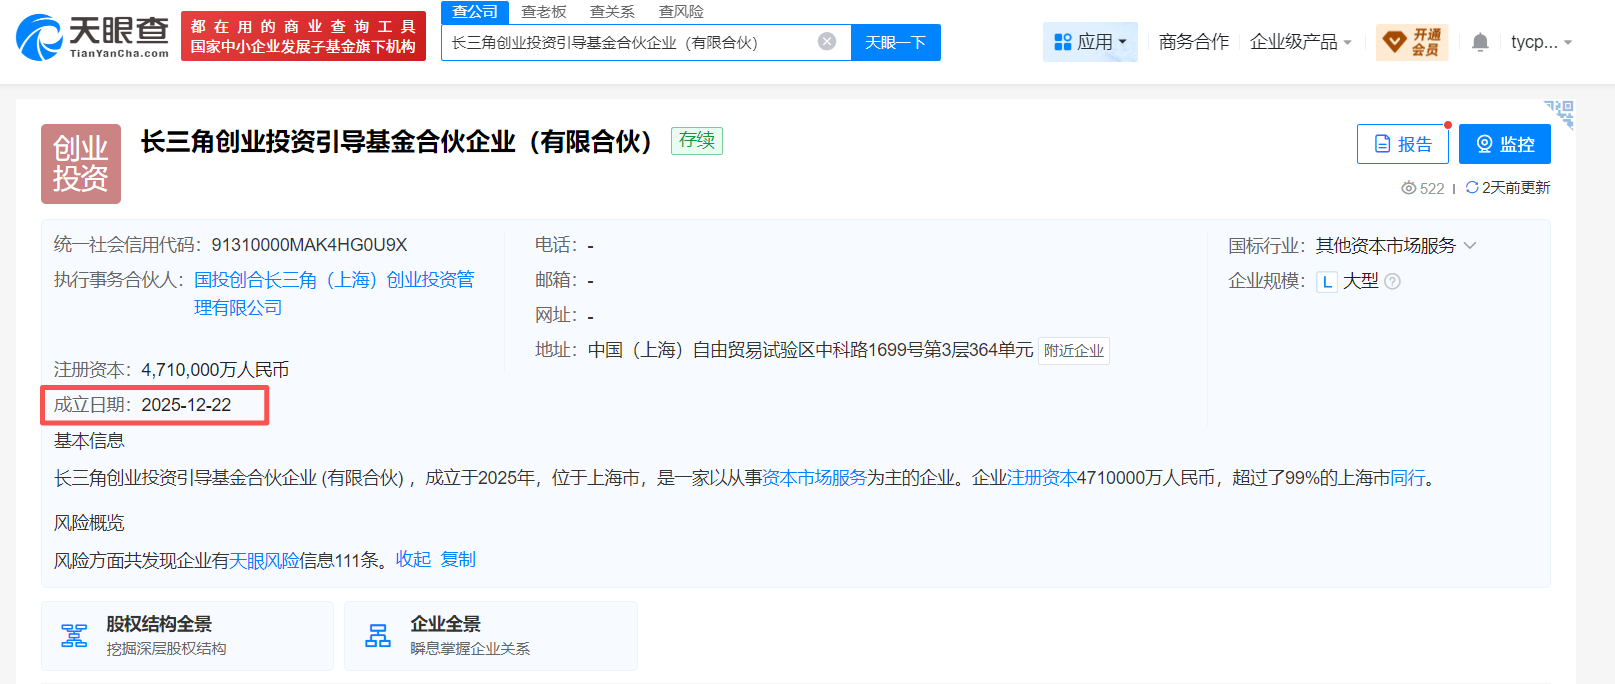Click 复制 to copy risk text
Image resolution: width=1615 pixels, height=684 pixels.
click(x=458, y=560)
